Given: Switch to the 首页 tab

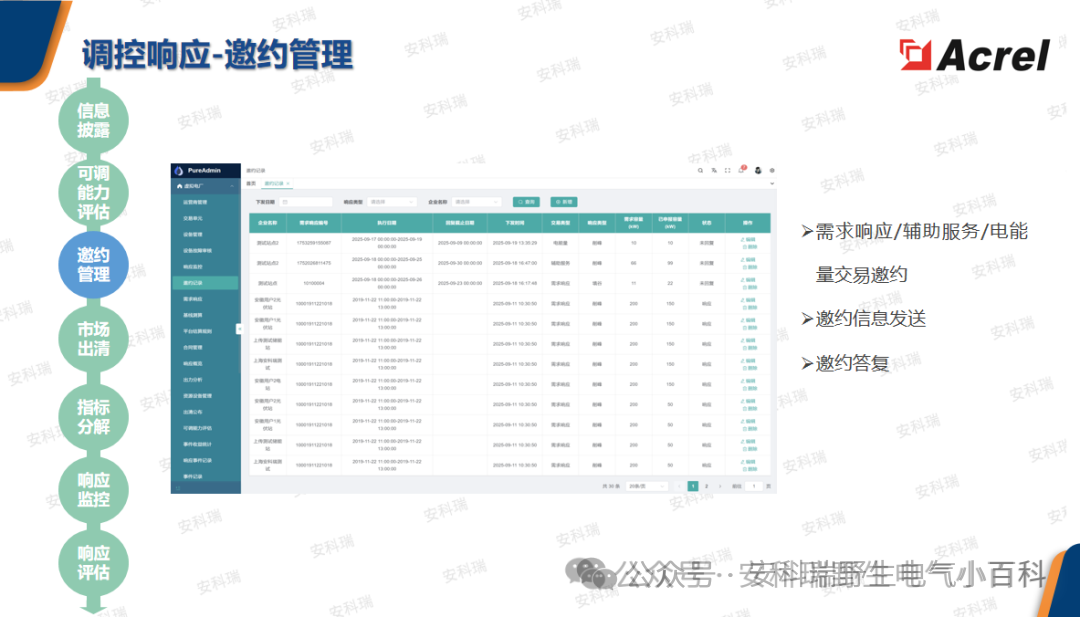Looking at the screenshot, I should pyautogui.click(x=251, y=184).
